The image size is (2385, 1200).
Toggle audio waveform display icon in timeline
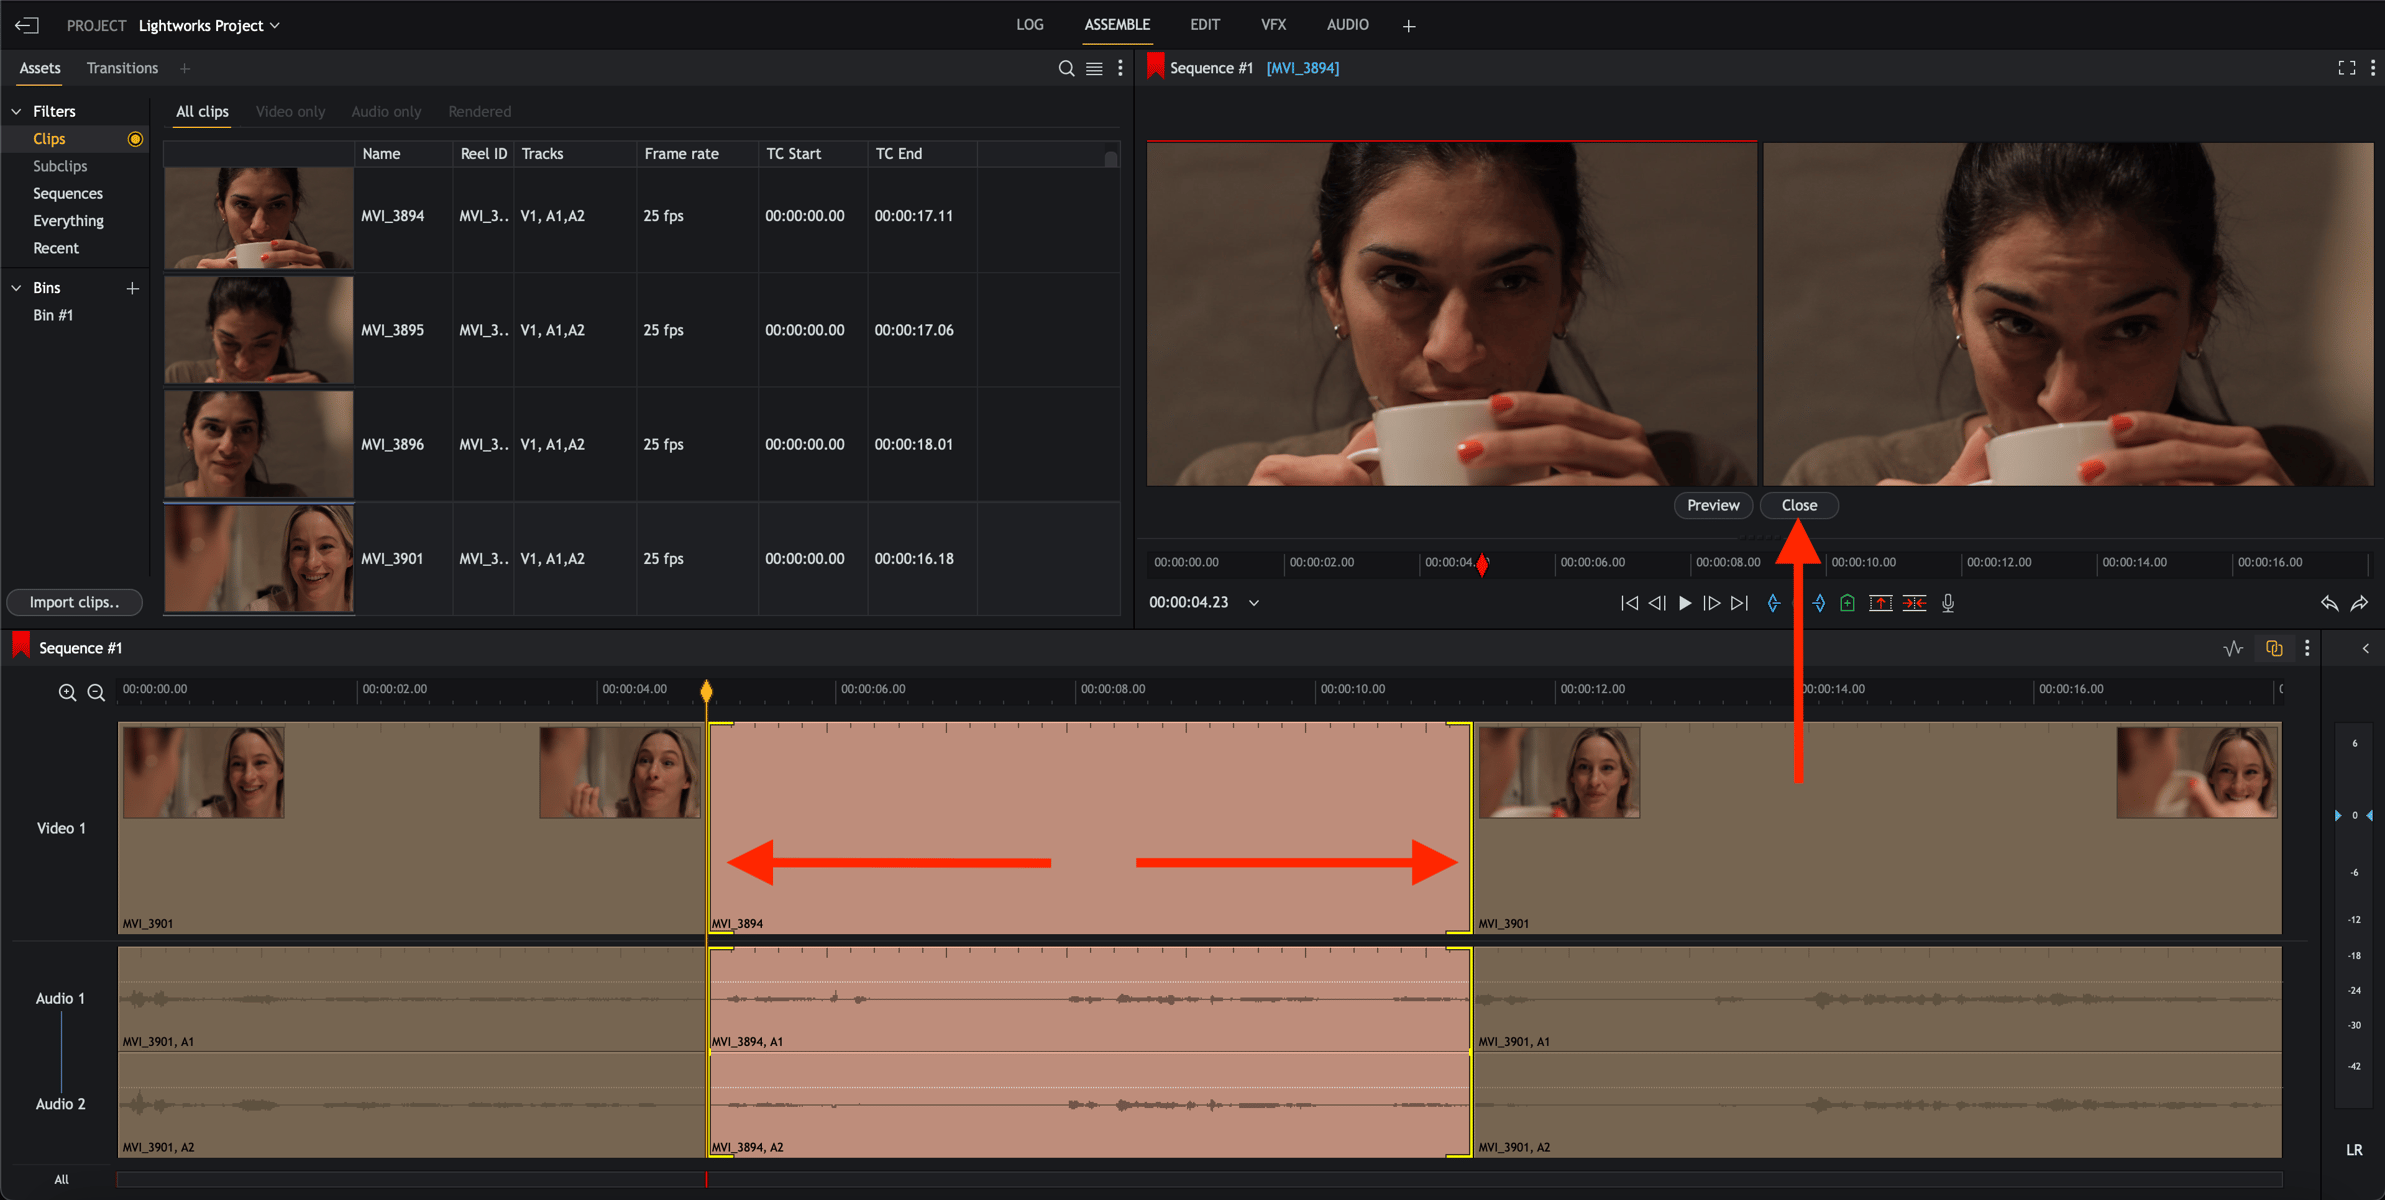[2233, 648]
